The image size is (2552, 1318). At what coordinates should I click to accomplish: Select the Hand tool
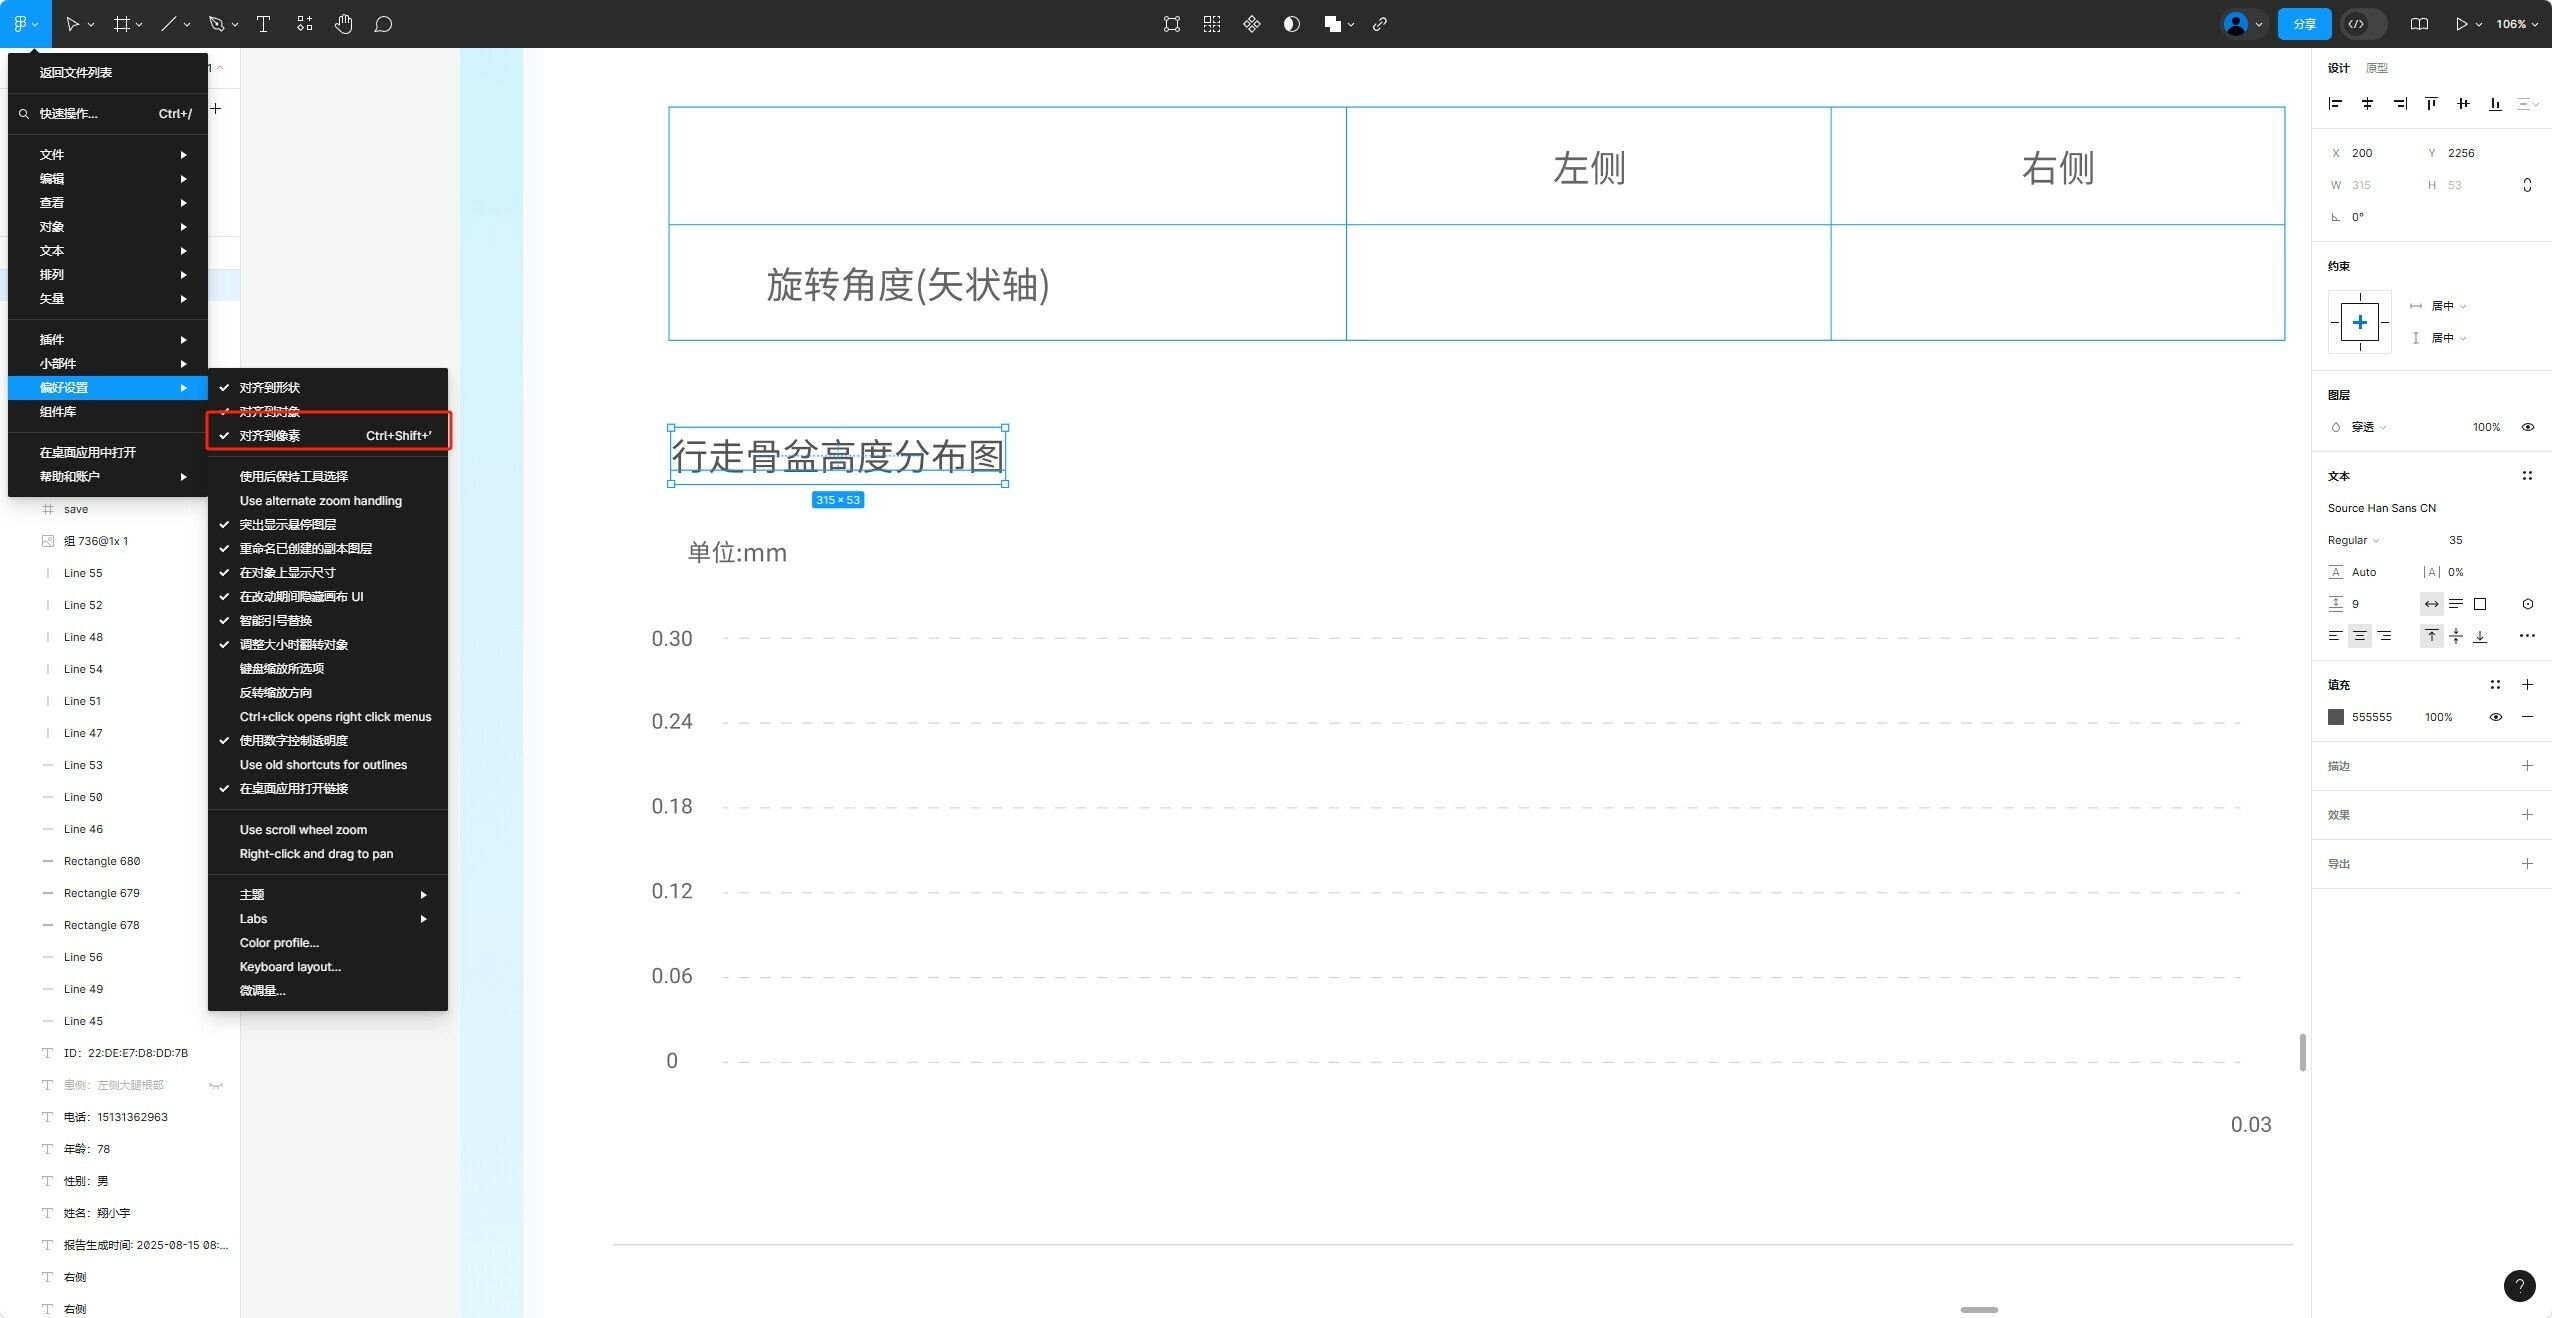[344, 24]
